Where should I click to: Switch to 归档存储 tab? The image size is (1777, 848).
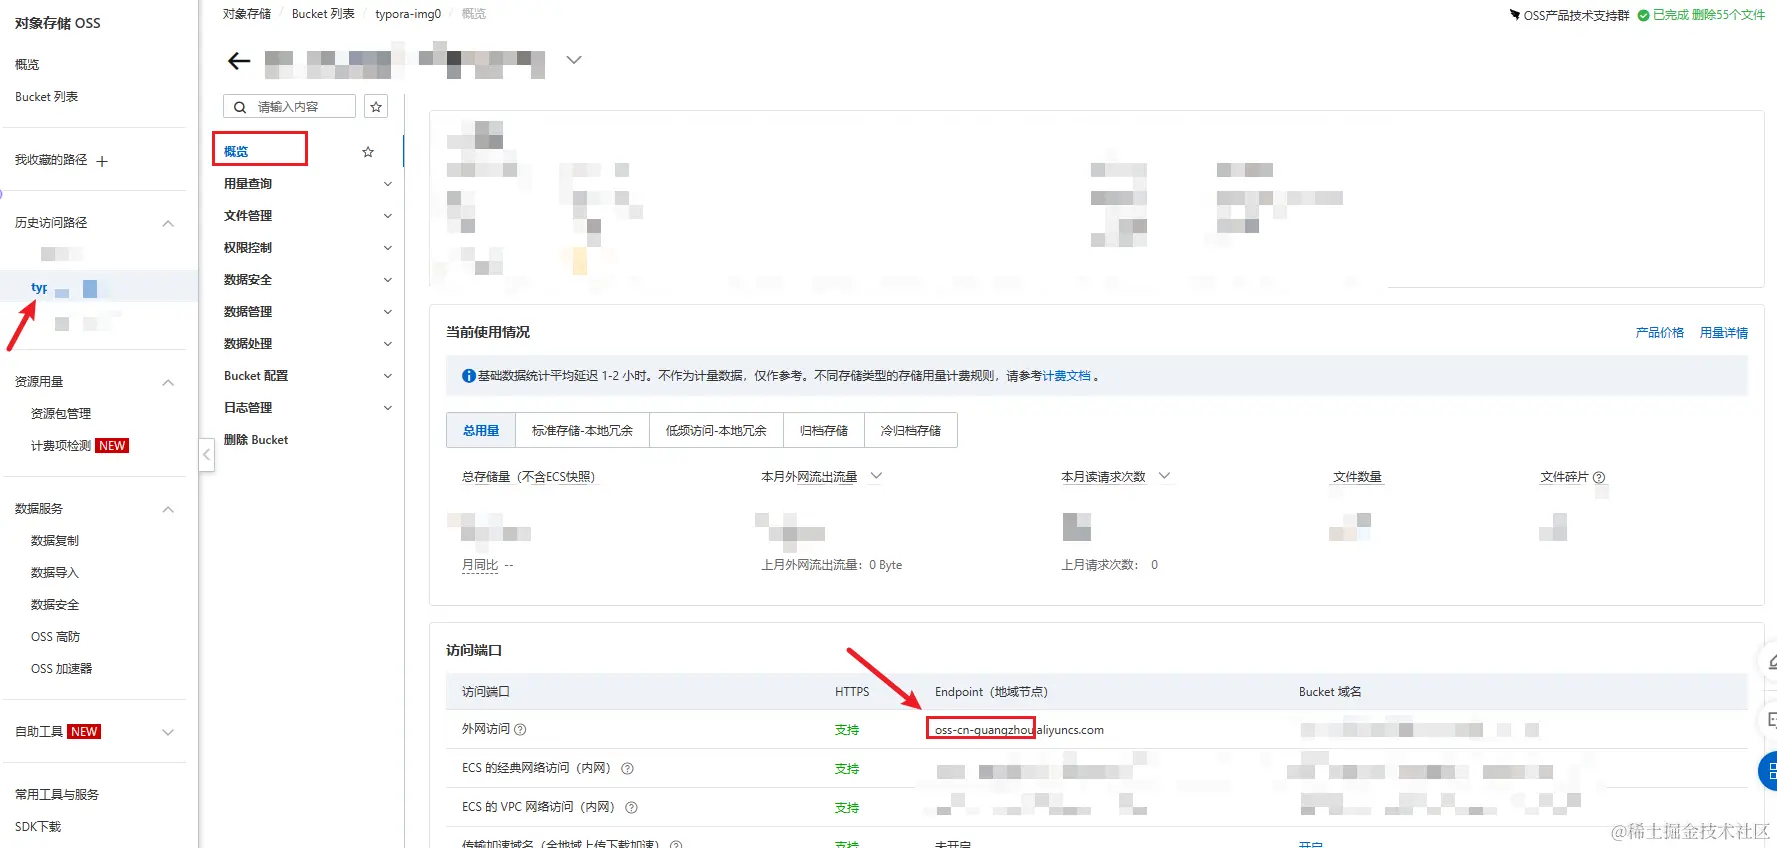[824, 431]
